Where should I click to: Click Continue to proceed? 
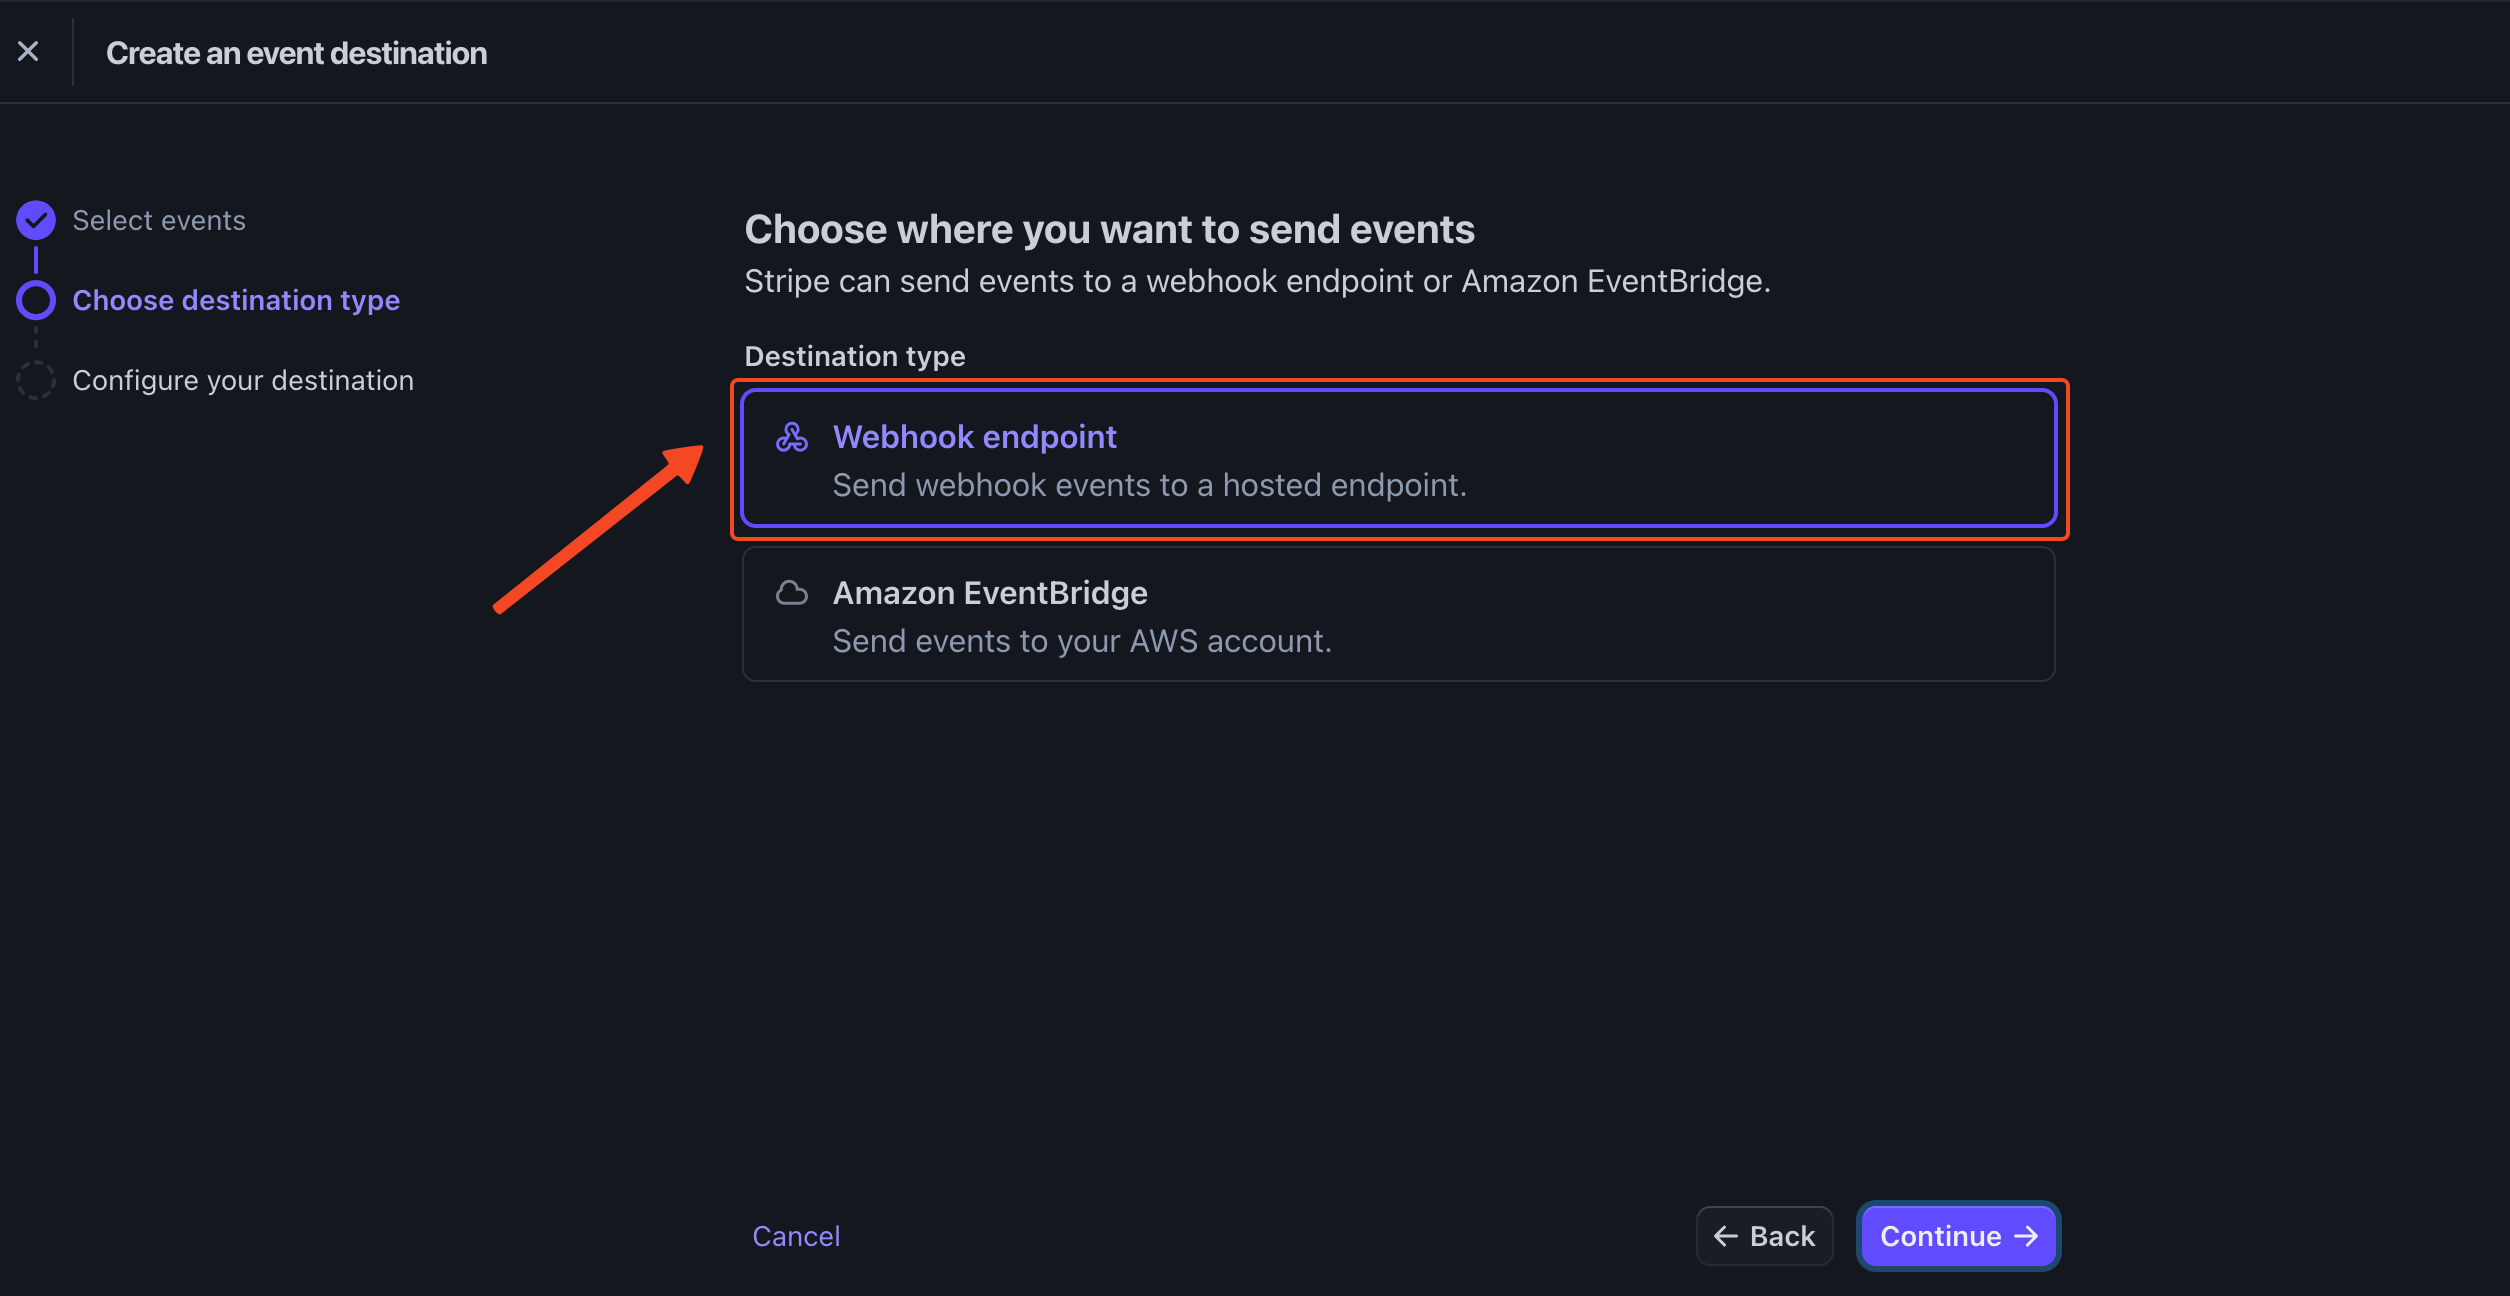[x=1957, y=1236]
